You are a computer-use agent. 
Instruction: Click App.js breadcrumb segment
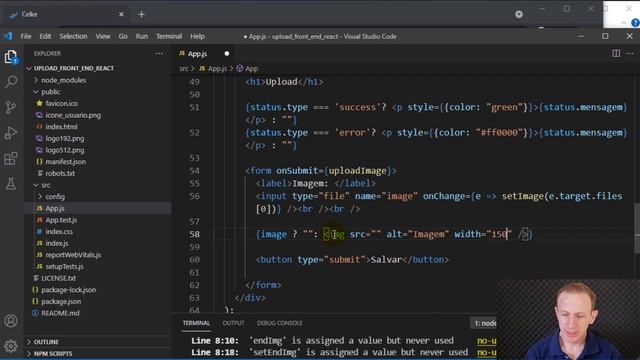(x=213, y=69)
